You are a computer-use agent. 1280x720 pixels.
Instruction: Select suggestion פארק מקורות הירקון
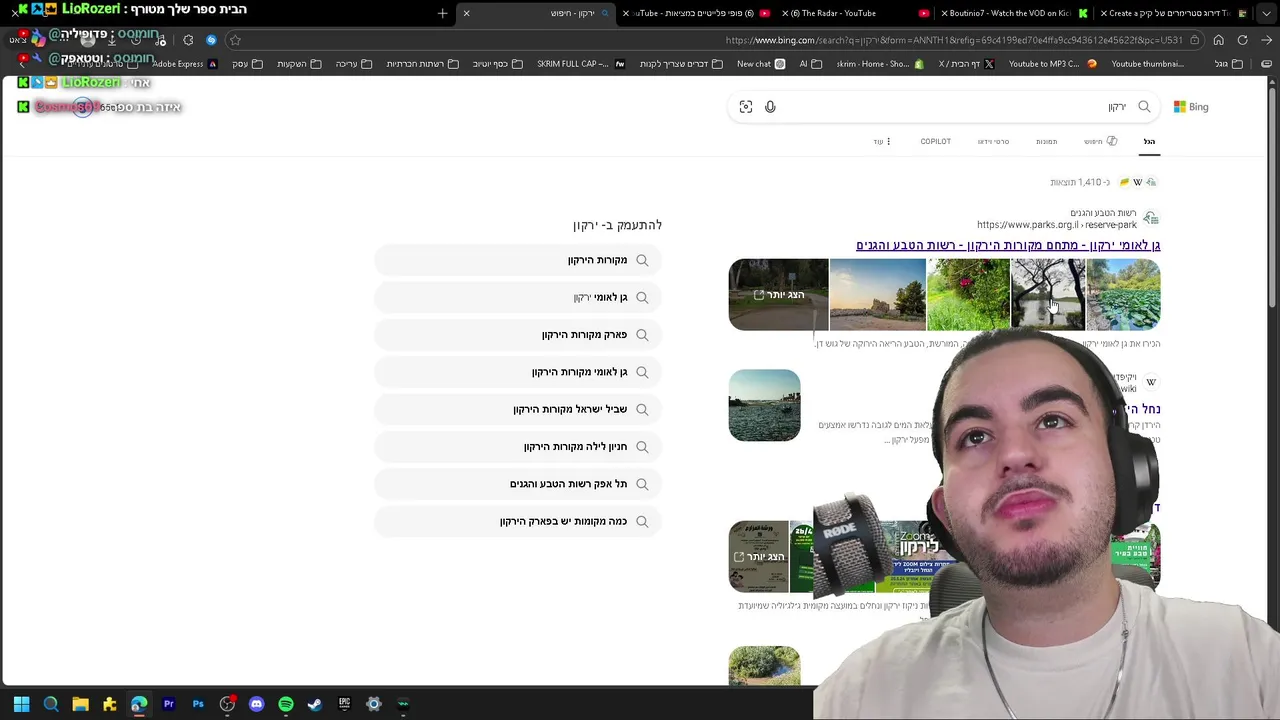point(518,334)
